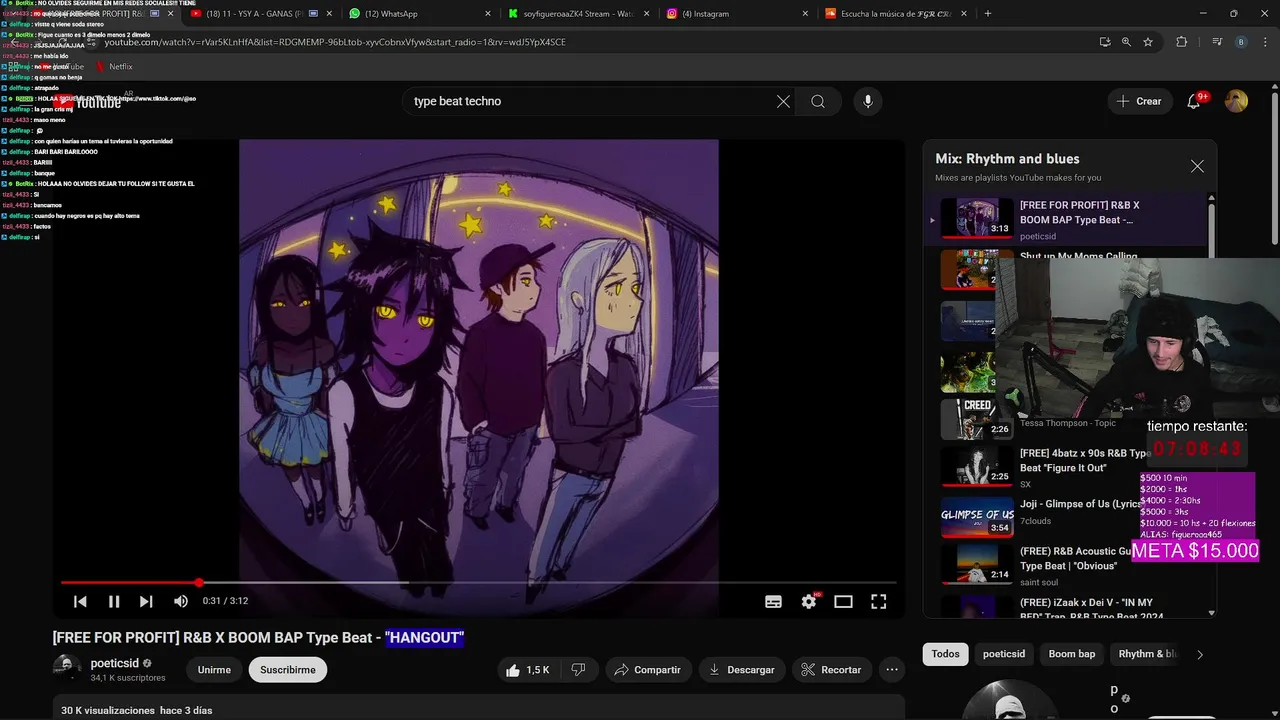Like the video showing 1,5 K
Image resolution: width=1280 pixels, height=720 pixels.
coord(528,670)
